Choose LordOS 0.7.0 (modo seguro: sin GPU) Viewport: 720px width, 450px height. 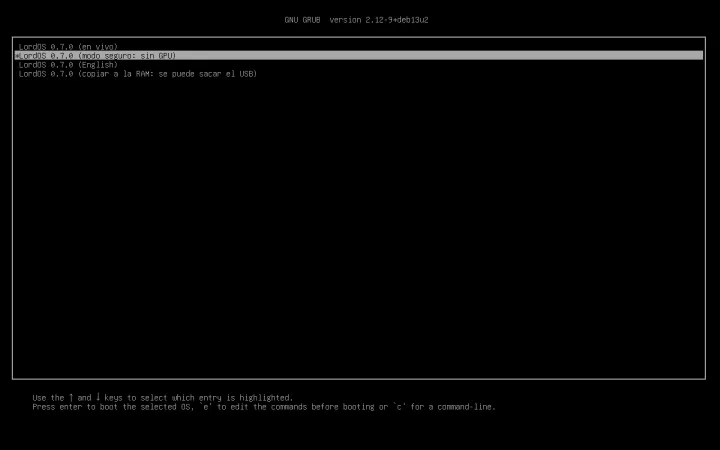click(x=359, y=56)
